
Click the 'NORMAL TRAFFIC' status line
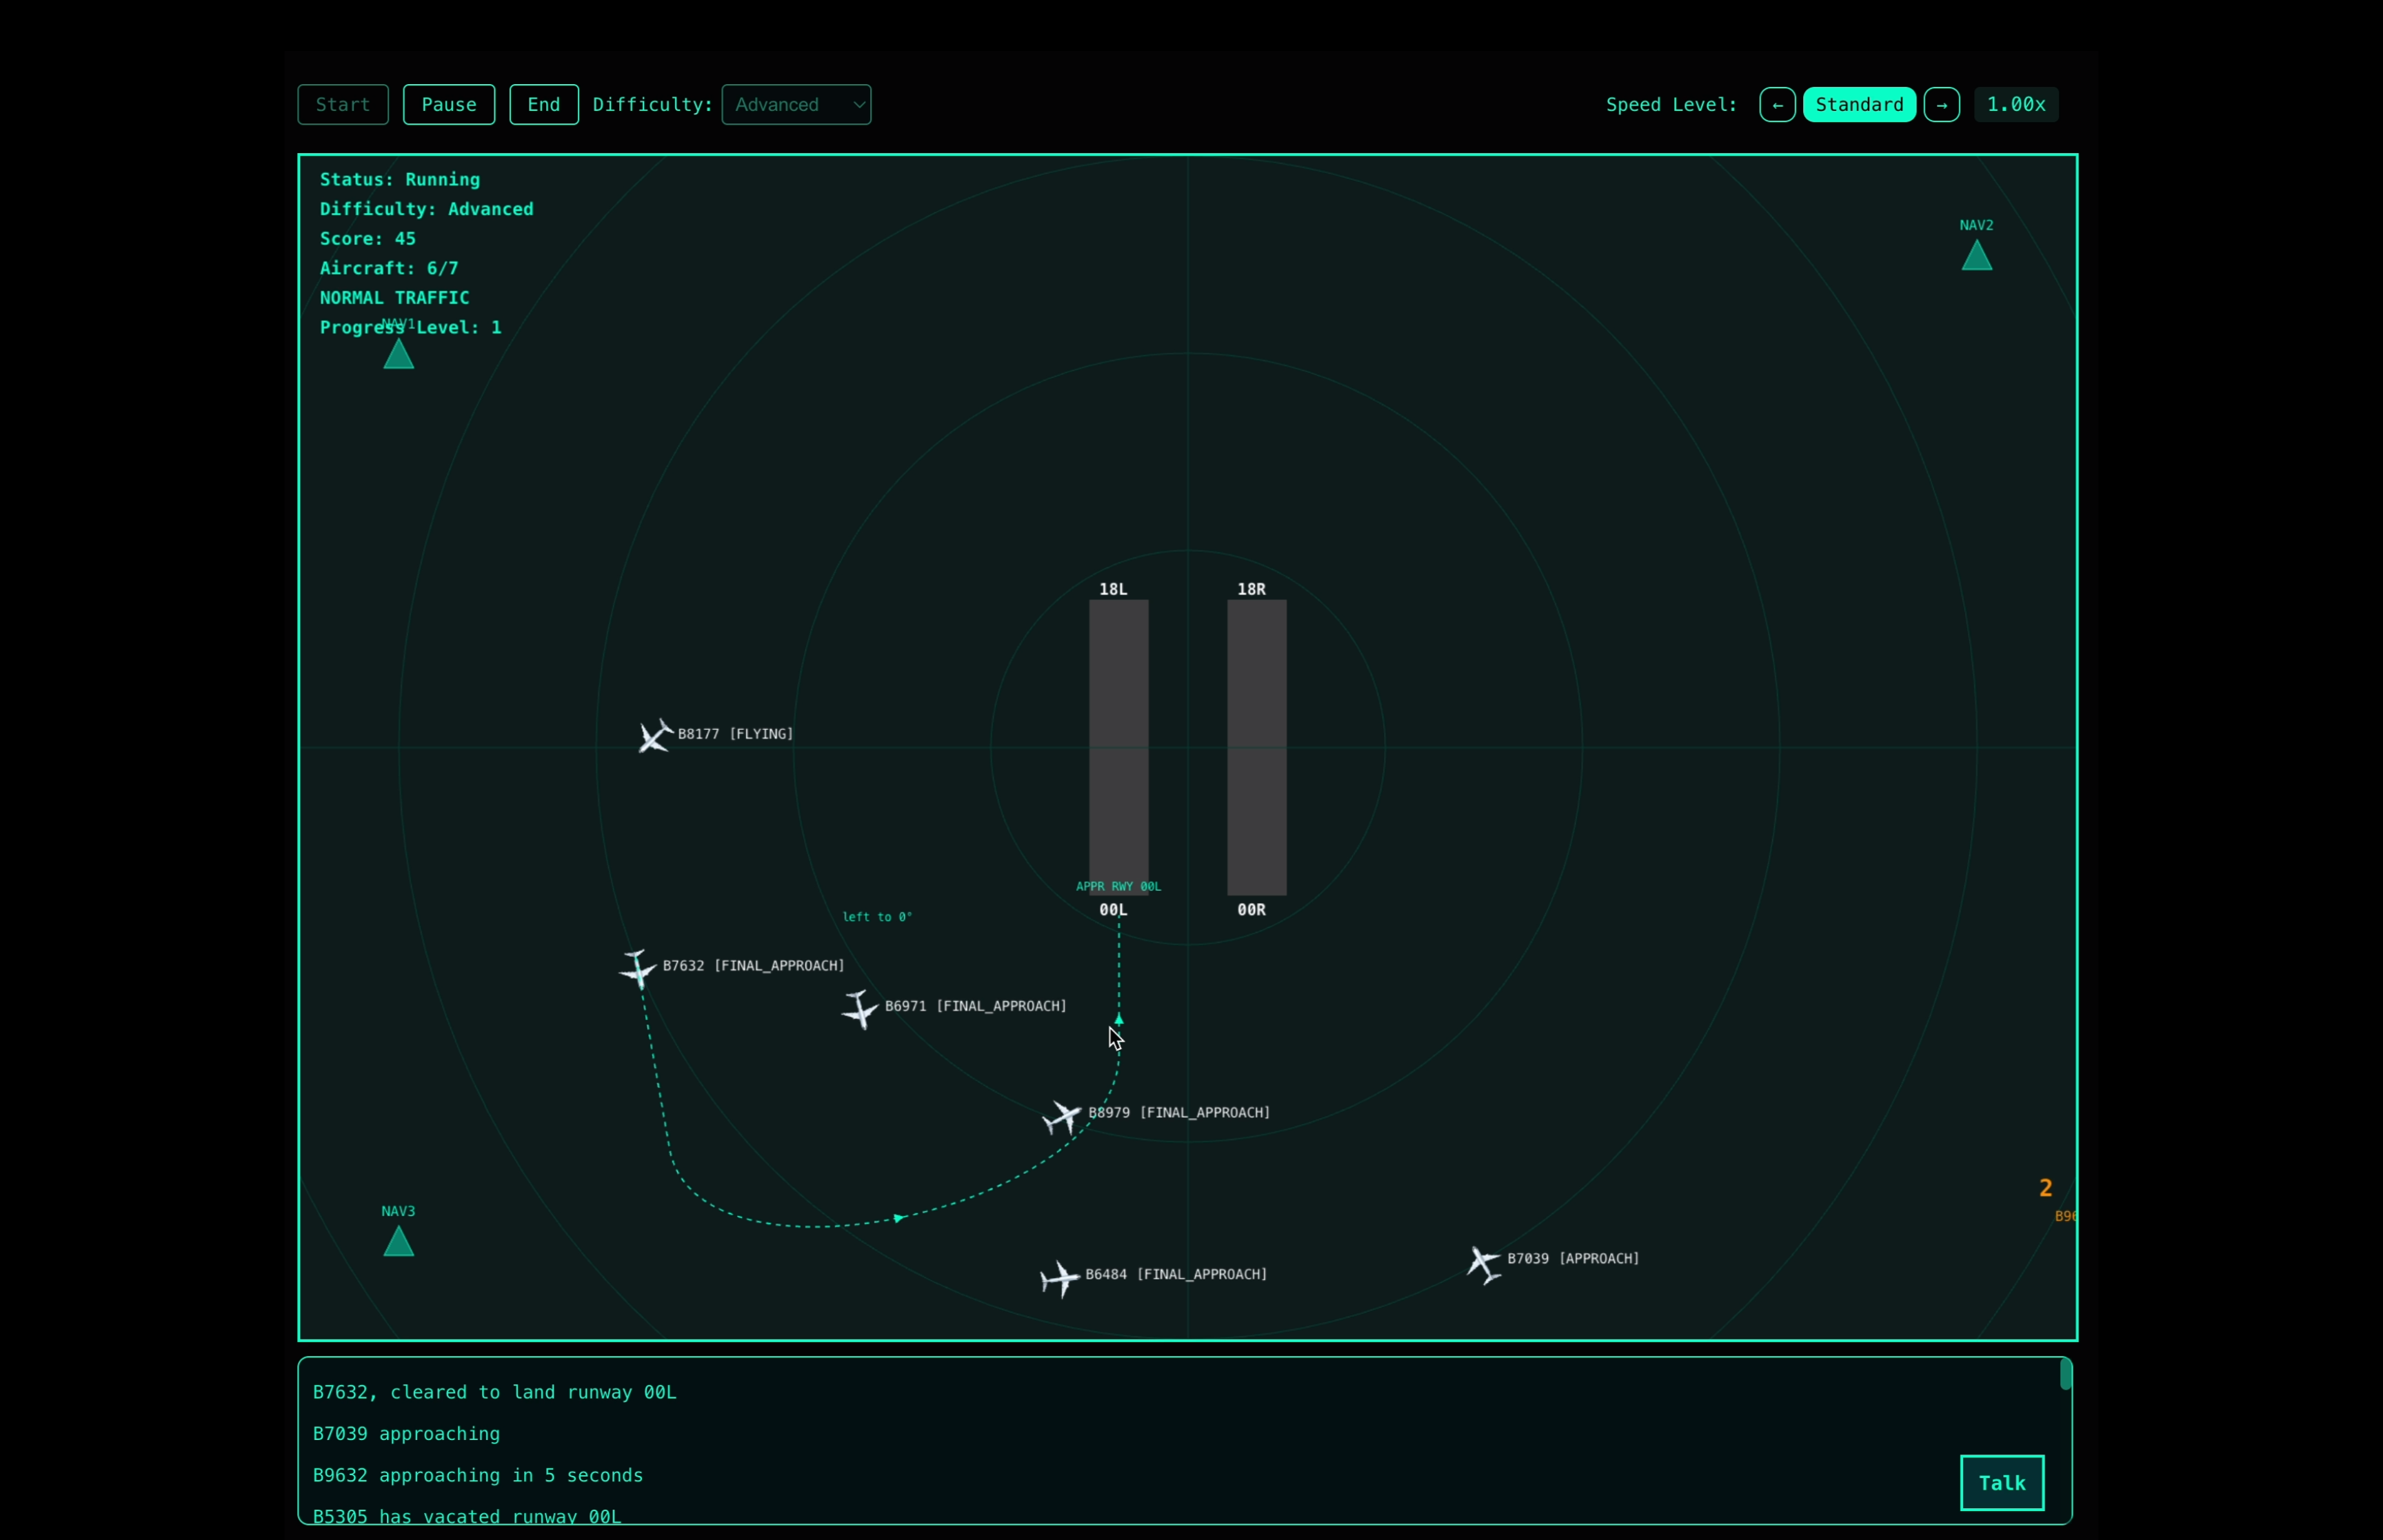[x=394, y=298]
